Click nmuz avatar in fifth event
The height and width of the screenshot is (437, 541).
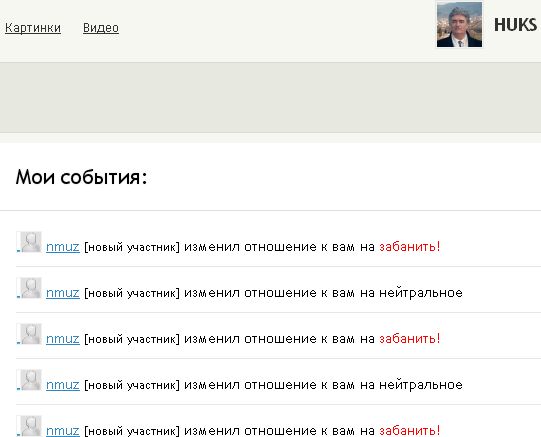(30, 426)
